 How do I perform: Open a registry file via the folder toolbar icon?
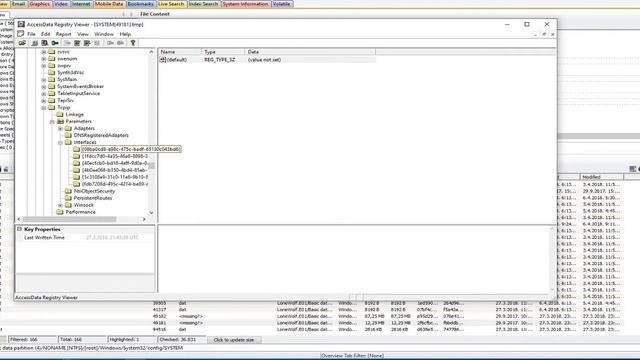pos(22,43)
